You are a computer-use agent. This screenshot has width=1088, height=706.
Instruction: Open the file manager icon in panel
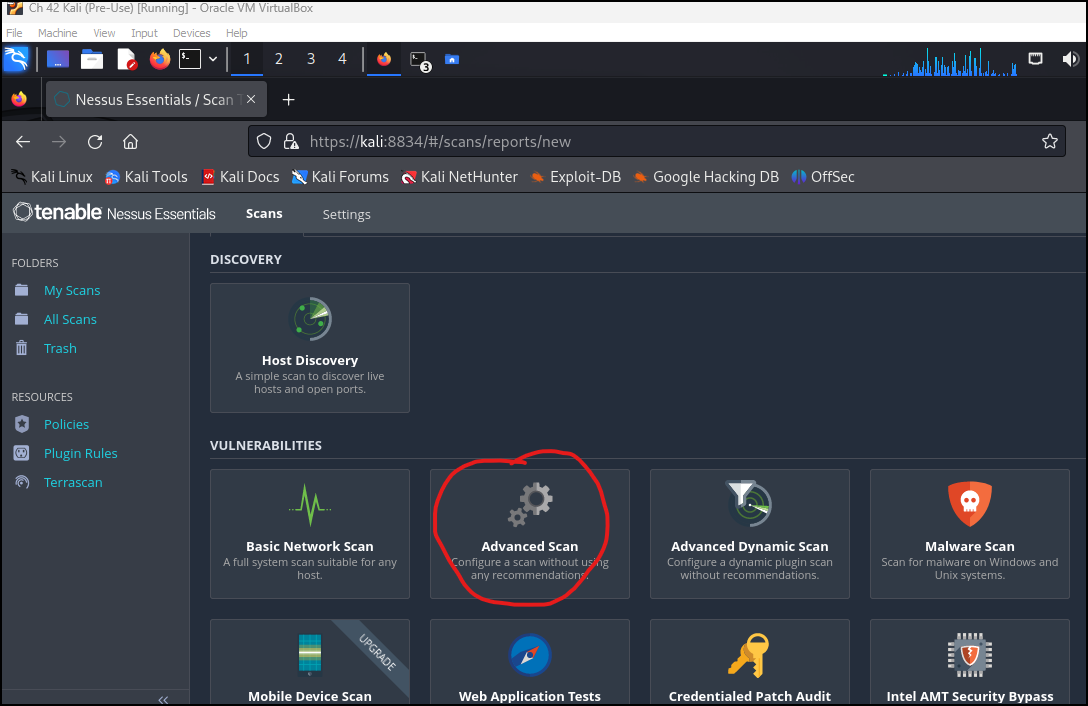[x=92, y=59]
